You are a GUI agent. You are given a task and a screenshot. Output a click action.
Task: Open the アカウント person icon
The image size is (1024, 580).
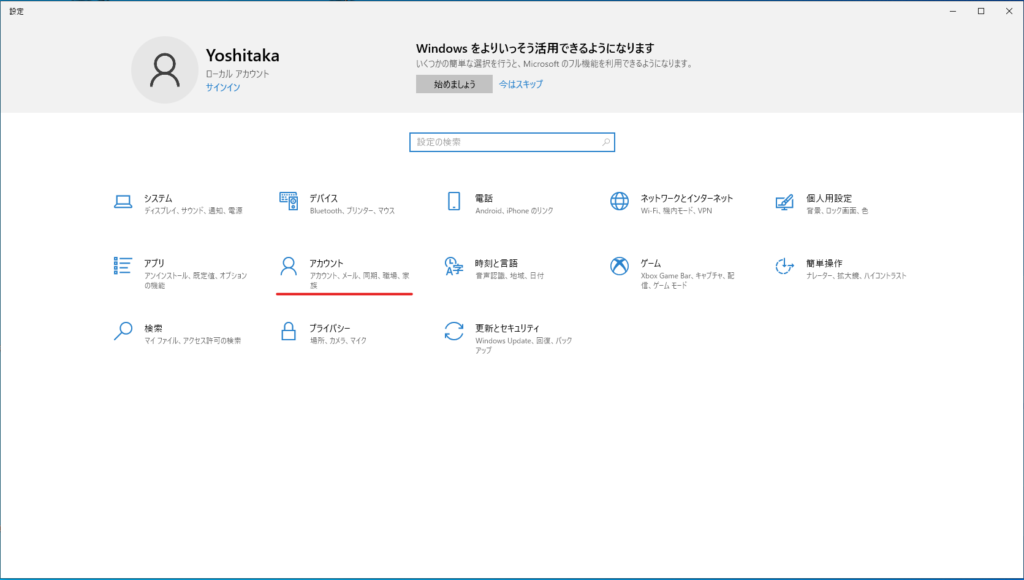click(x=289, y=266)
